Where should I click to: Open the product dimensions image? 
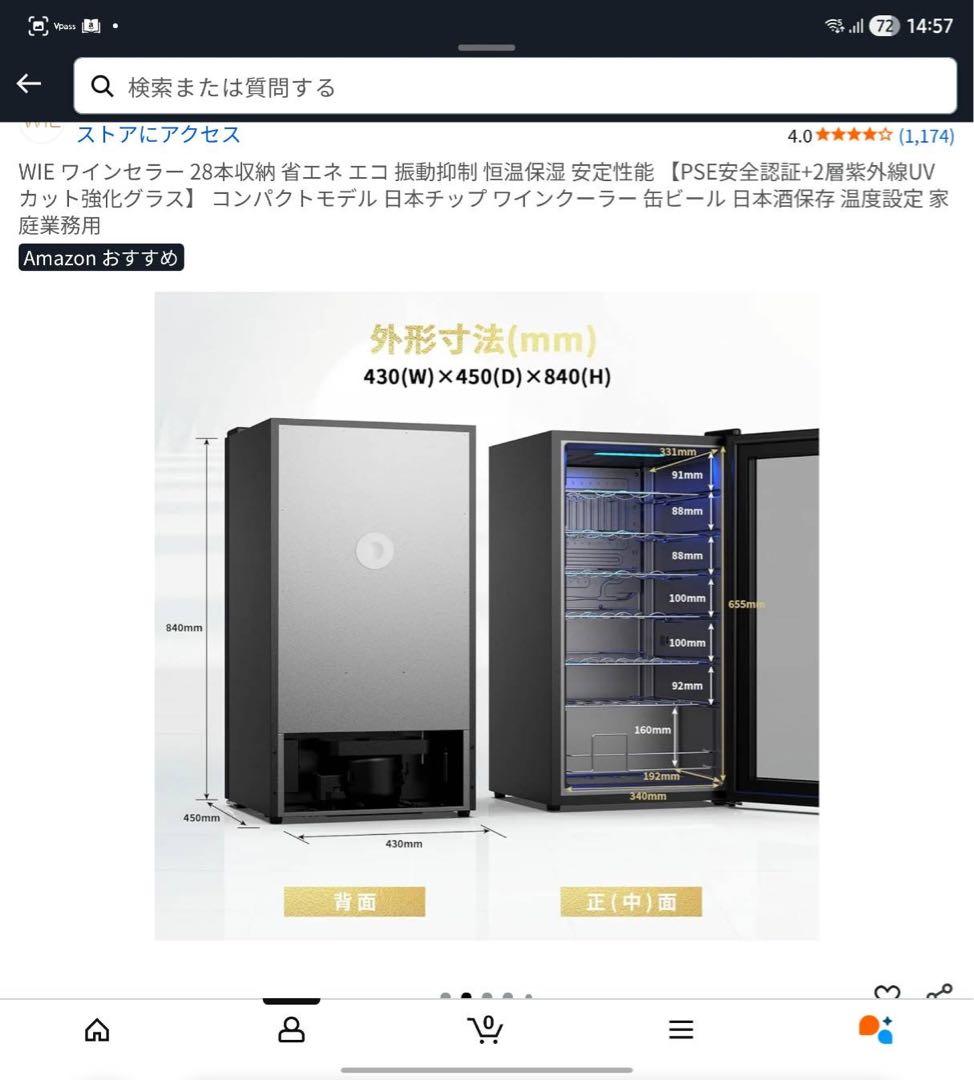pos(486,616)
